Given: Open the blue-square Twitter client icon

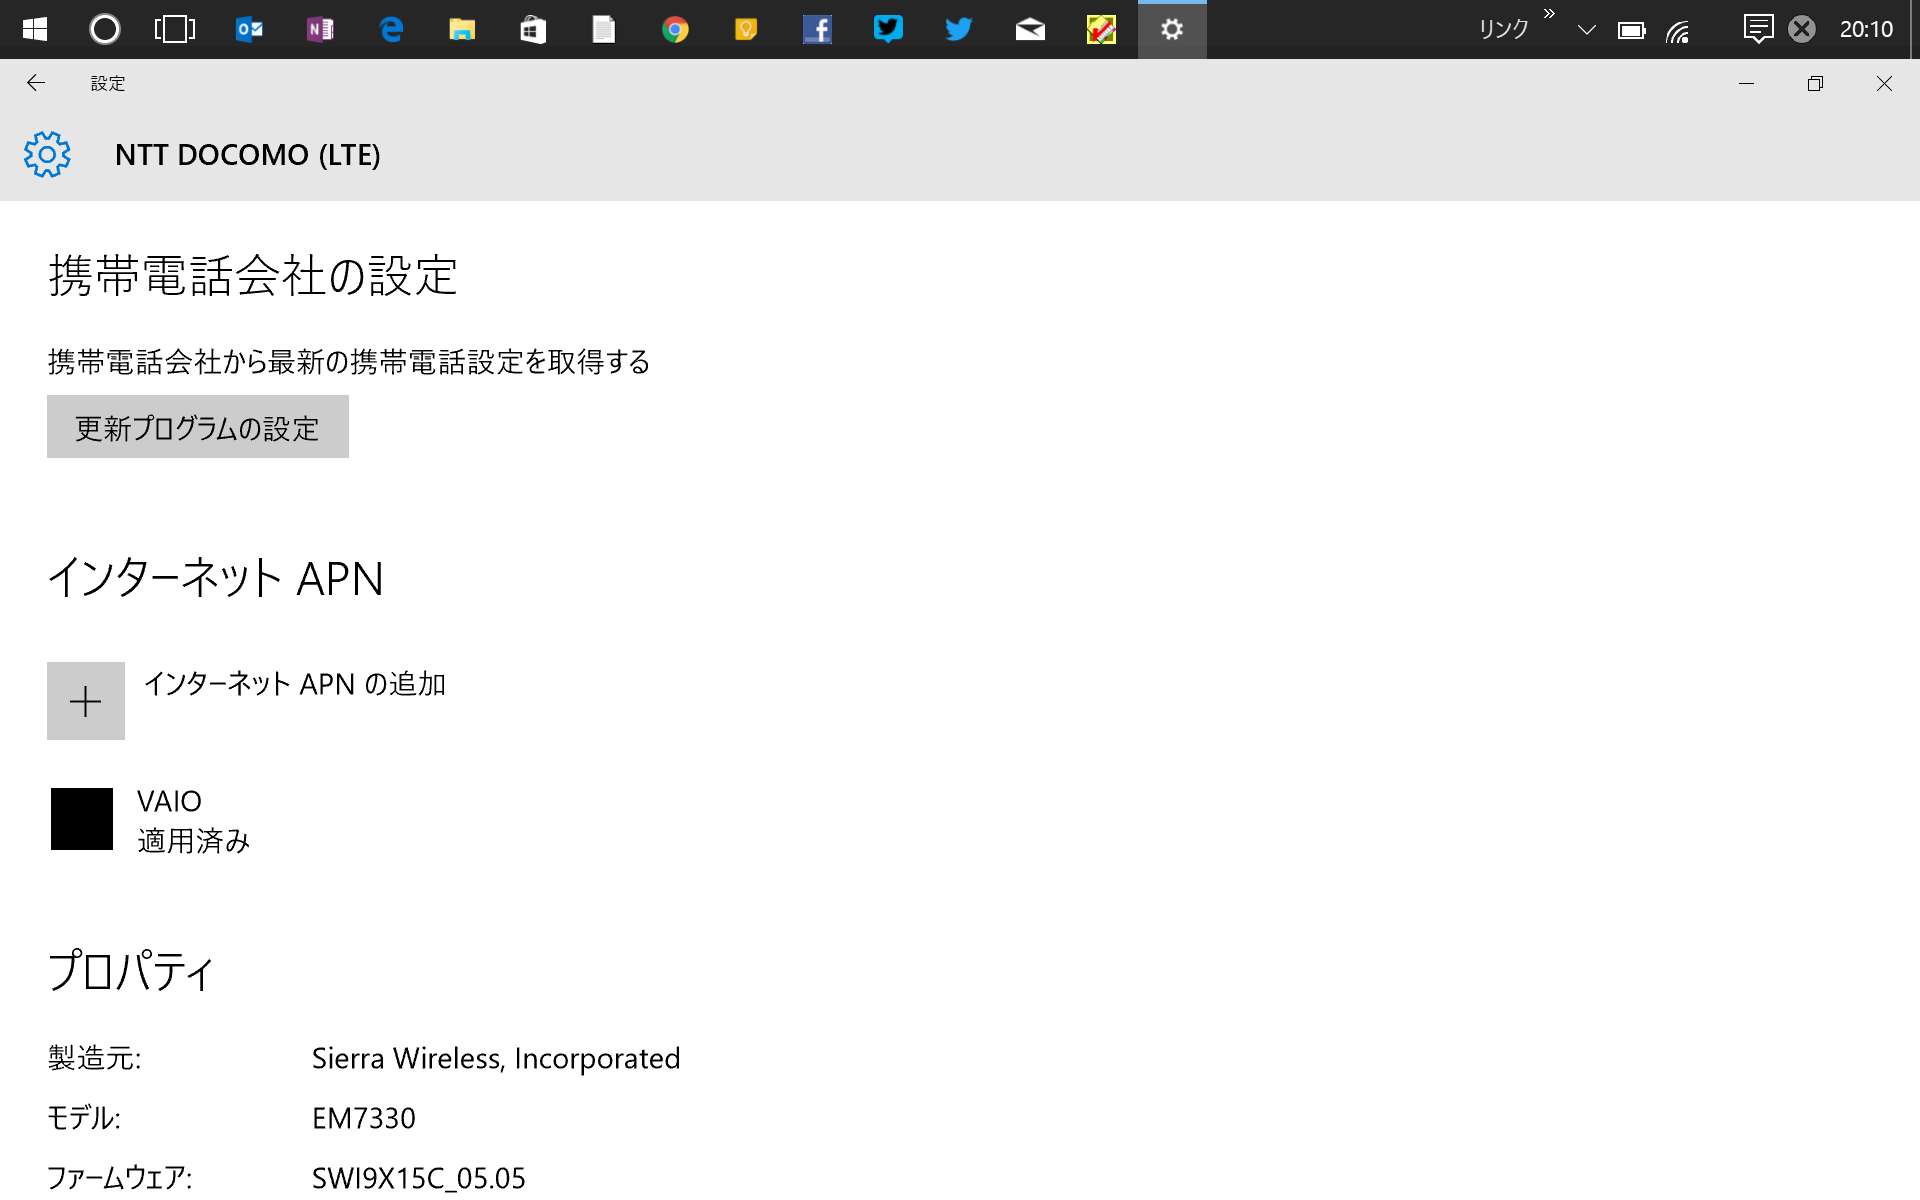Looking at the screenshot, I should click(888, 28).
